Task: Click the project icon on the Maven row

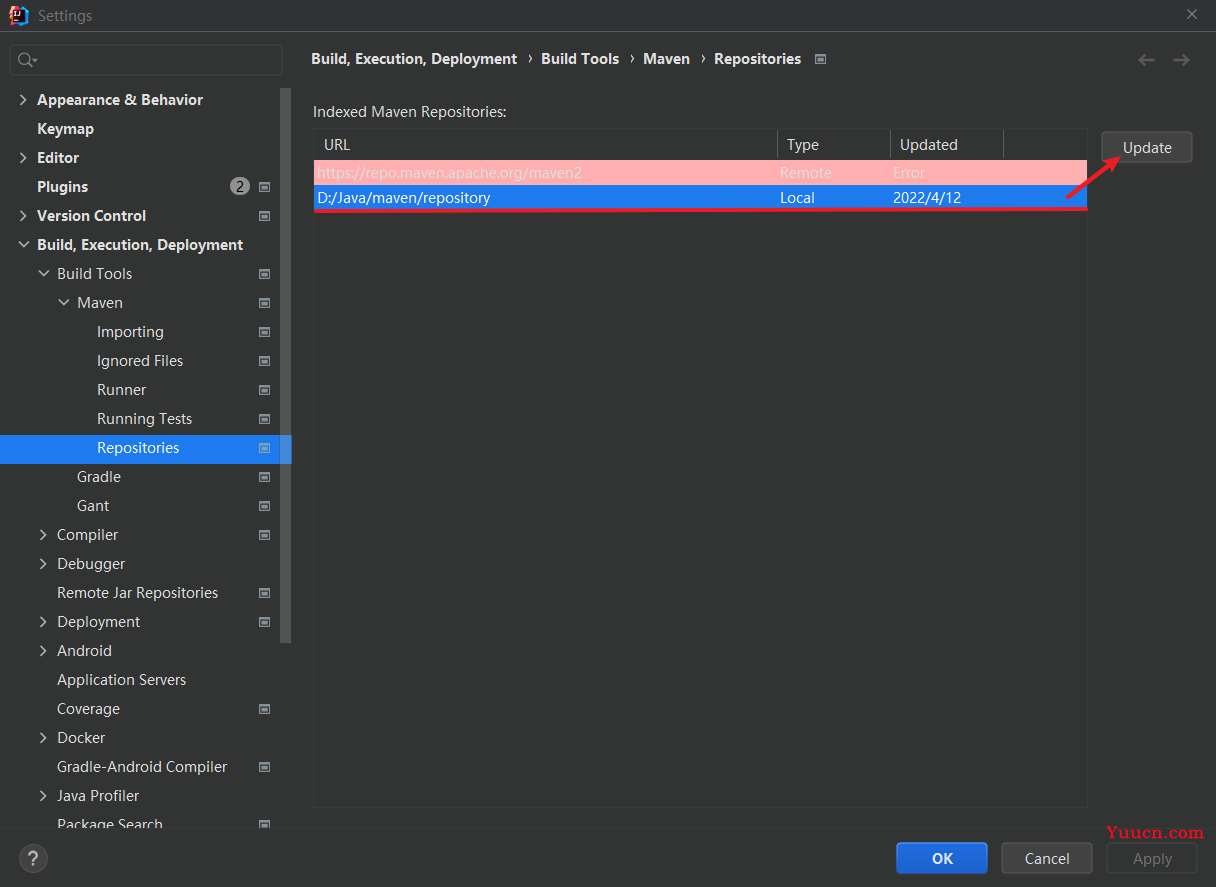Action: point(265,303)
